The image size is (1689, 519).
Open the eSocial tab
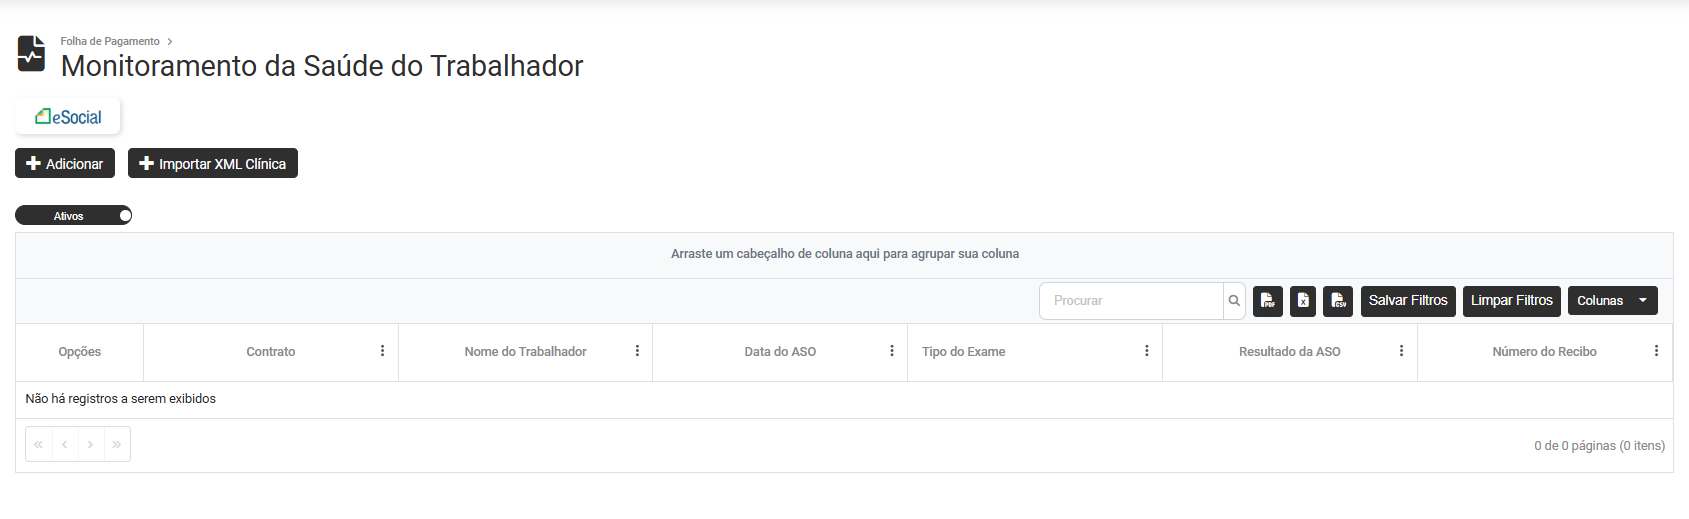pos(68,116)
